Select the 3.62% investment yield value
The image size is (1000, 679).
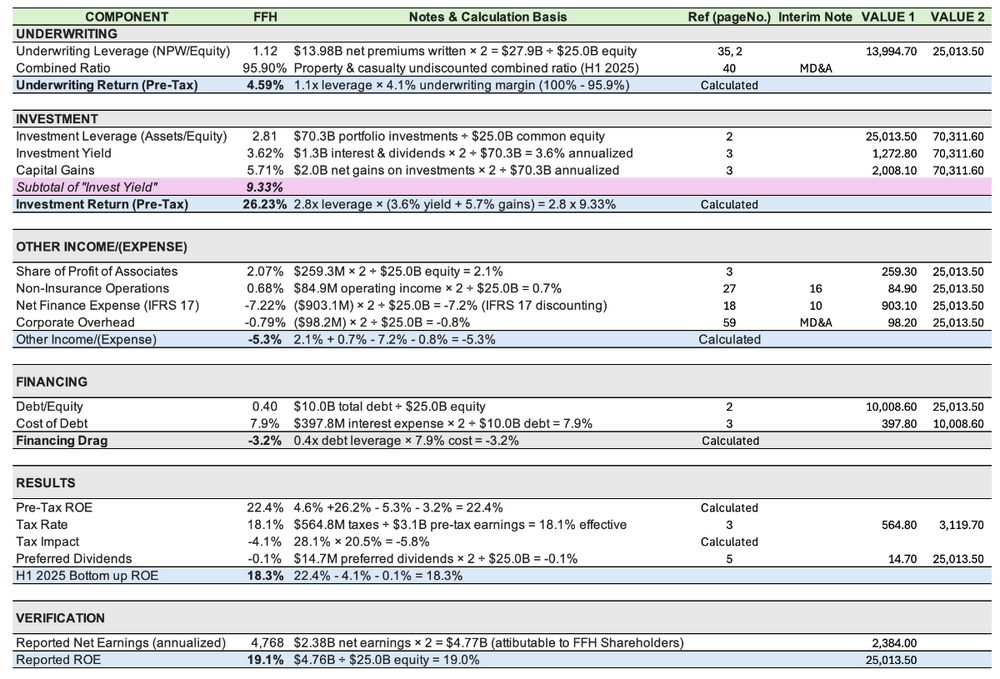click(x=265, y=153)
